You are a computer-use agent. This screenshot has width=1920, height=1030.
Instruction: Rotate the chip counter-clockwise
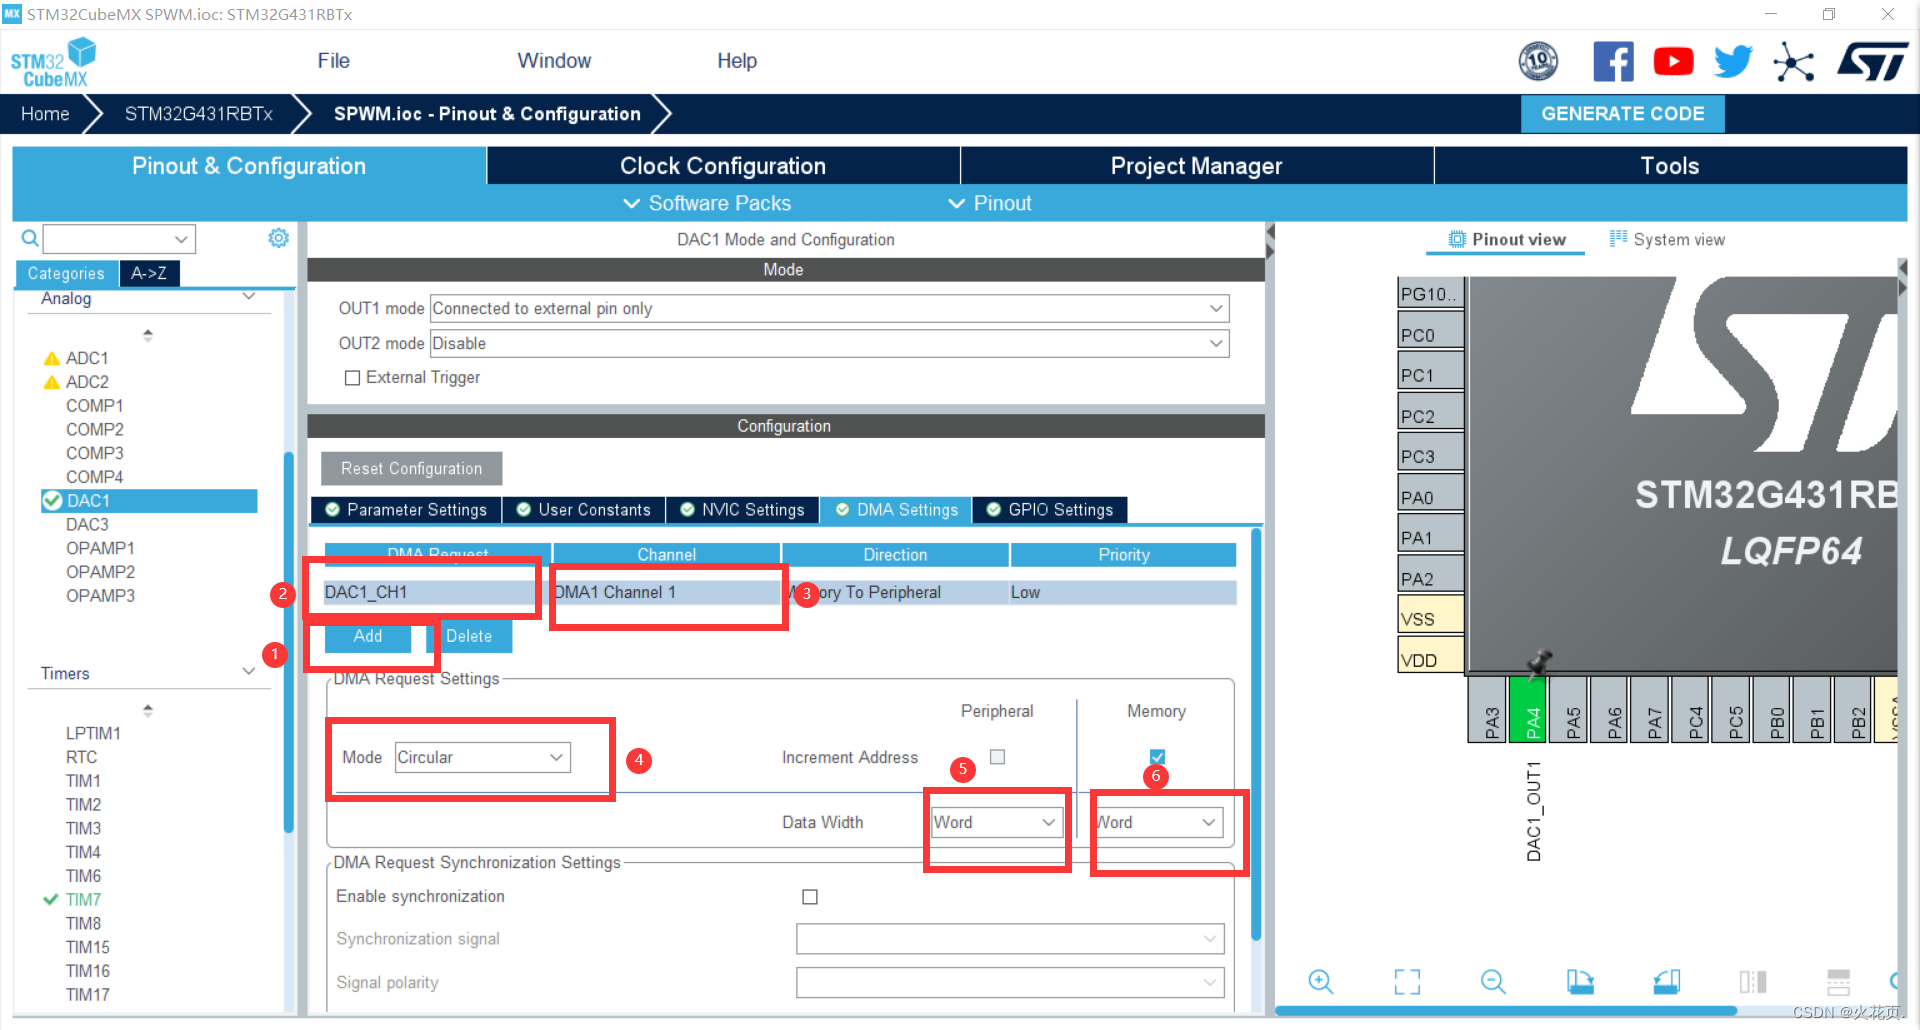point(1667,981)
